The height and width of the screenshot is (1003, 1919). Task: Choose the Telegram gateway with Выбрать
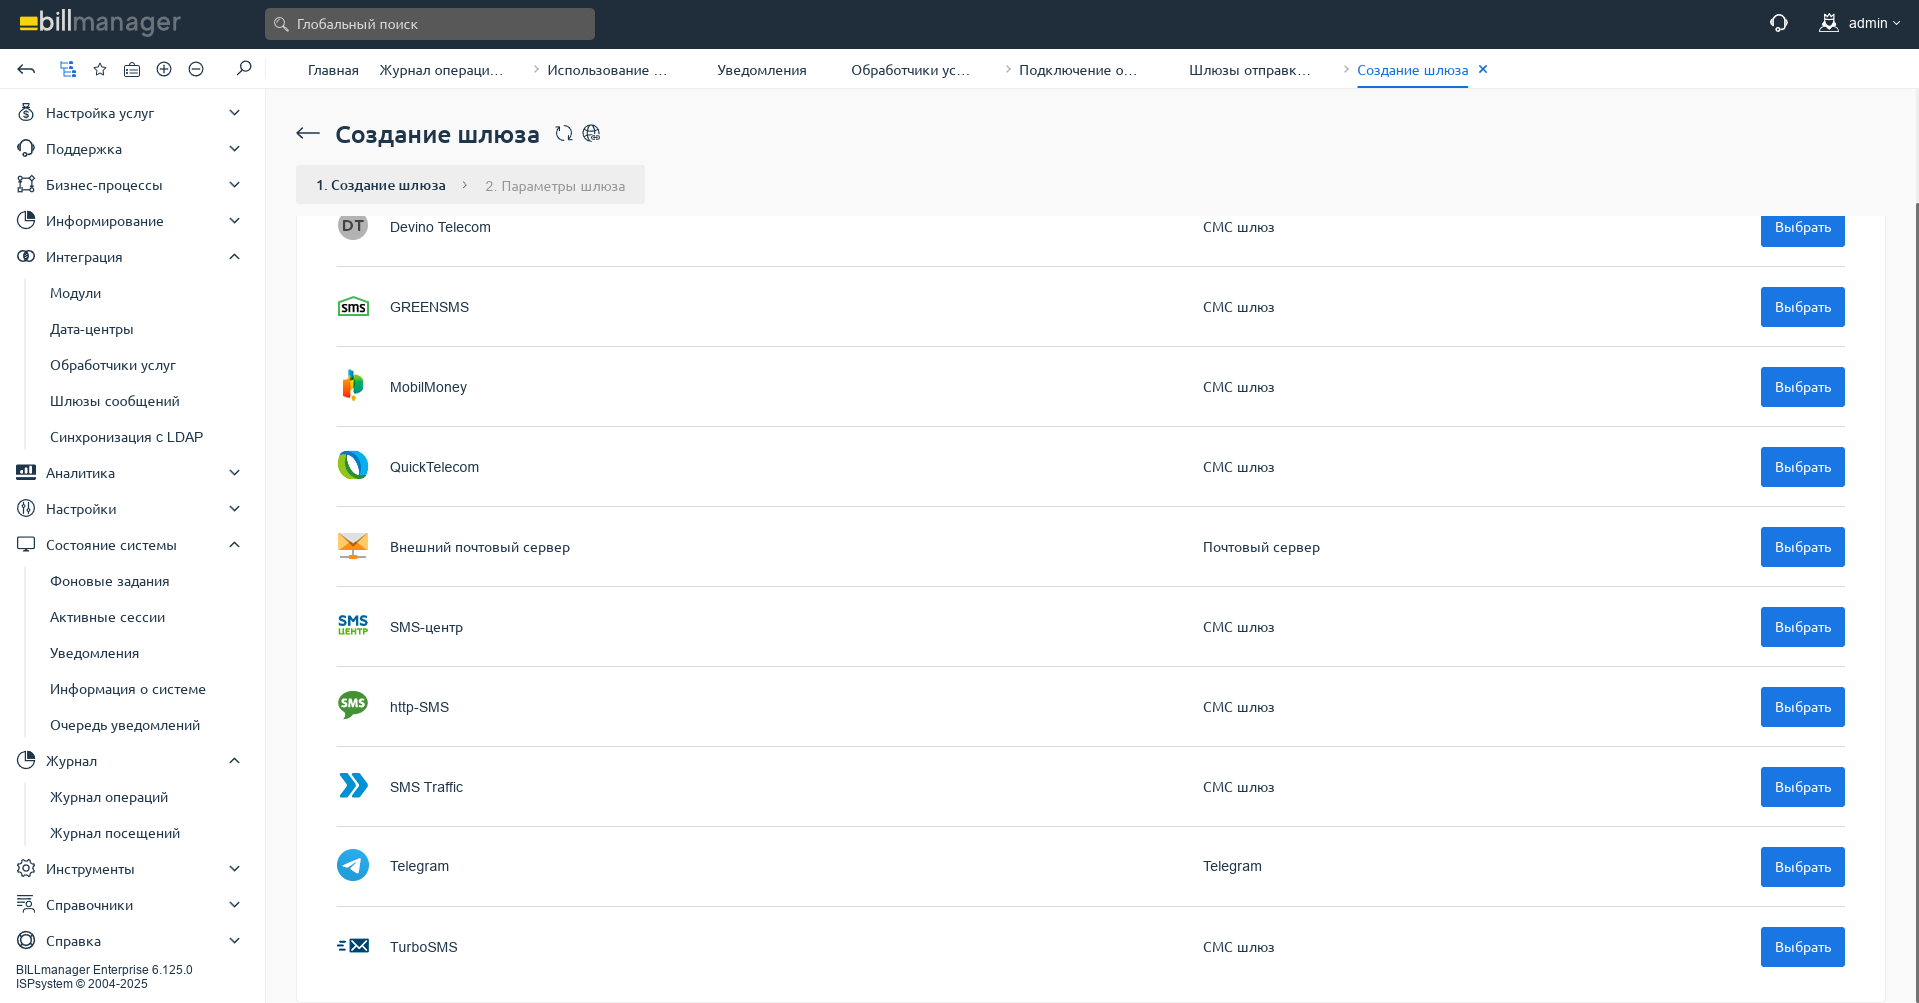point(1802,867)
